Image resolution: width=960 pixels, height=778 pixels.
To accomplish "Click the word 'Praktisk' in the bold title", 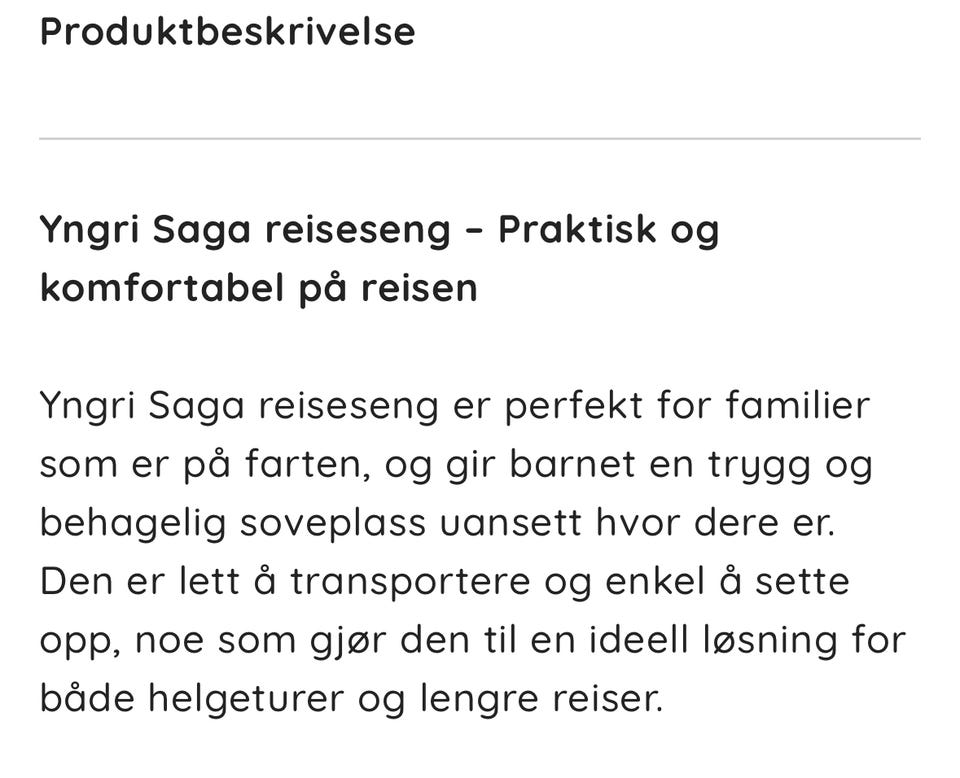I will [x=577, y=230].
